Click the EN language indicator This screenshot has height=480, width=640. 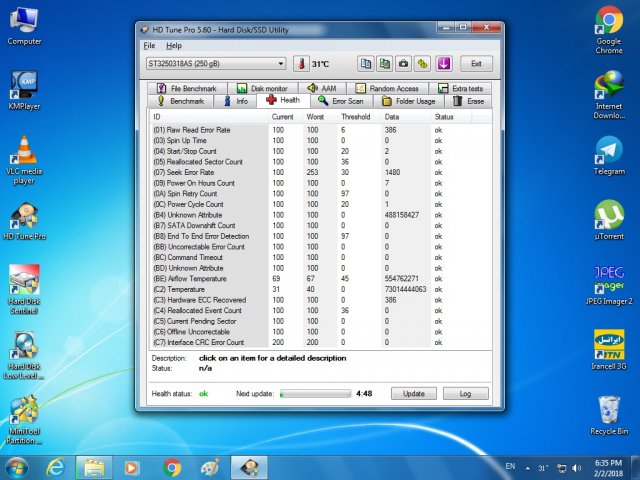point(510,466)
